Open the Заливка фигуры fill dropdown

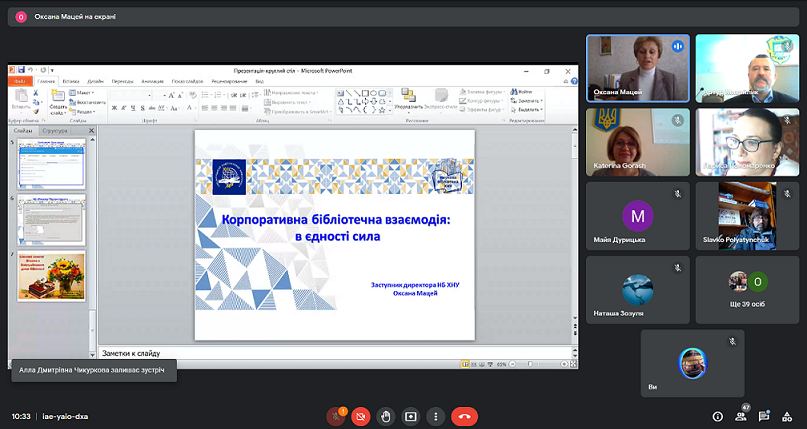click(x=481, y=92)
